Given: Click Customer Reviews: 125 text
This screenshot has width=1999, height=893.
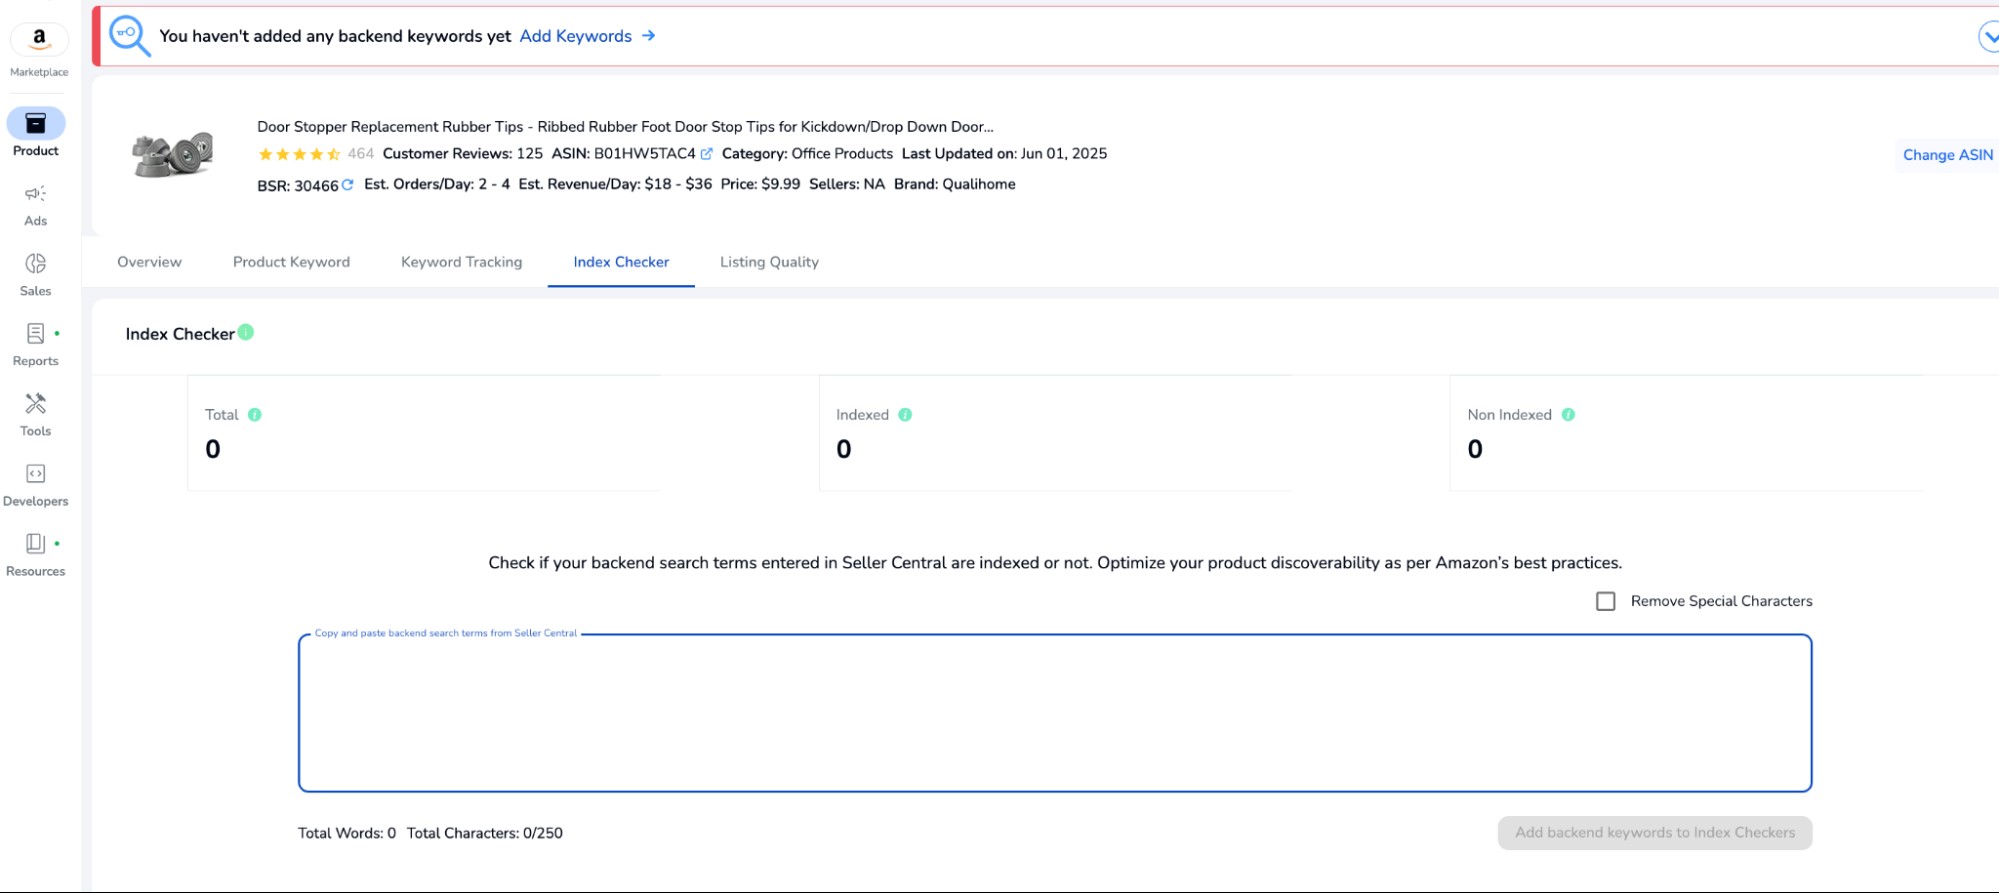Looking at the screenshot, I should coord(463,154).
